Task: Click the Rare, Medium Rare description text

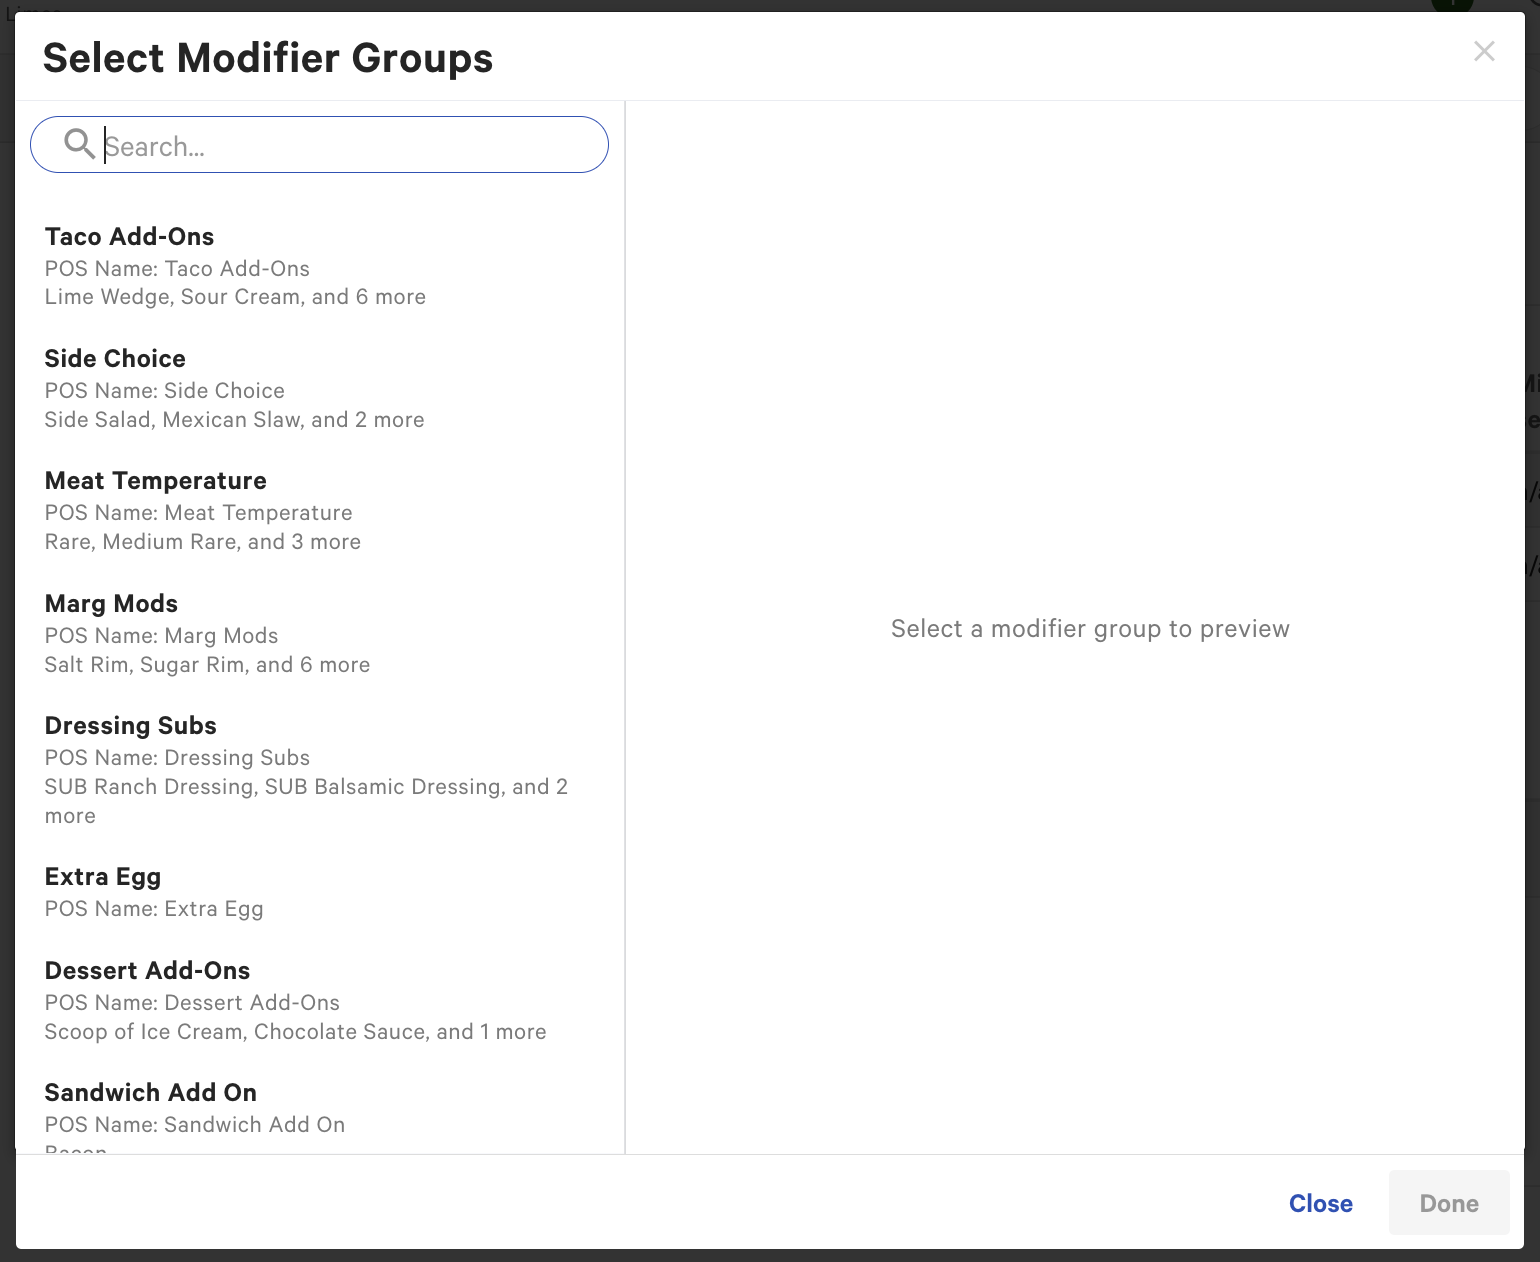Action: [x=202, y=541]
